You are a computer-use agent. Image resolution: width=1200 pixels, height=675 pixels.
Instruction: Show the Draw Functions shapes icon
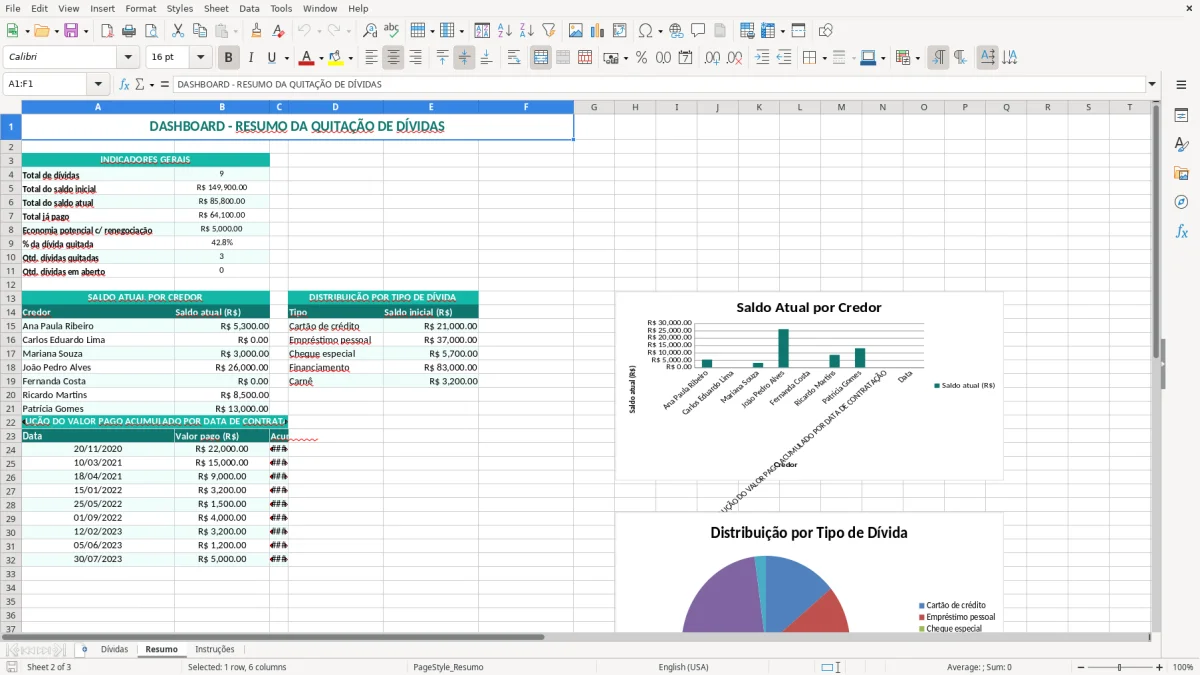[826, 31]
